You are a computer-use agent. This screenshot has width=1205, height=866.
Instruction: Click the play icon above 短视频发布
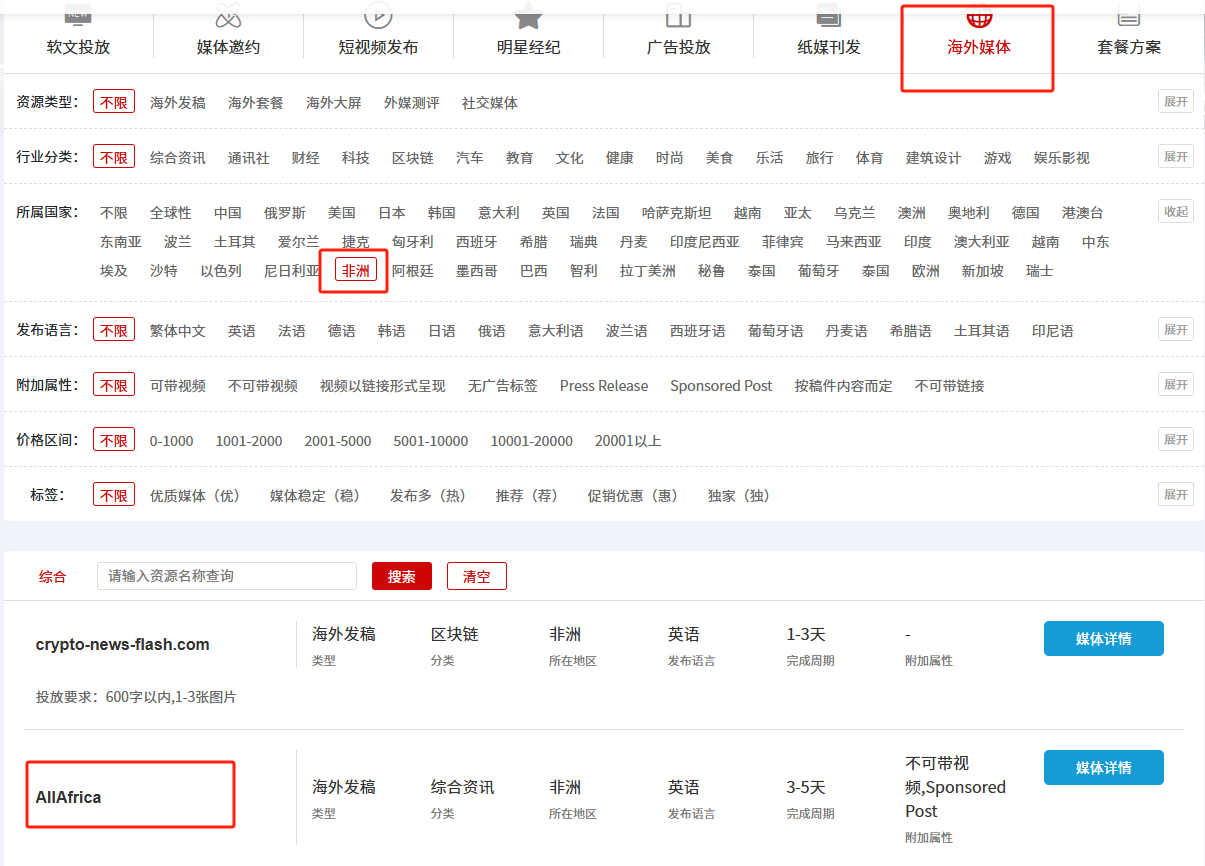pos(378,14)
